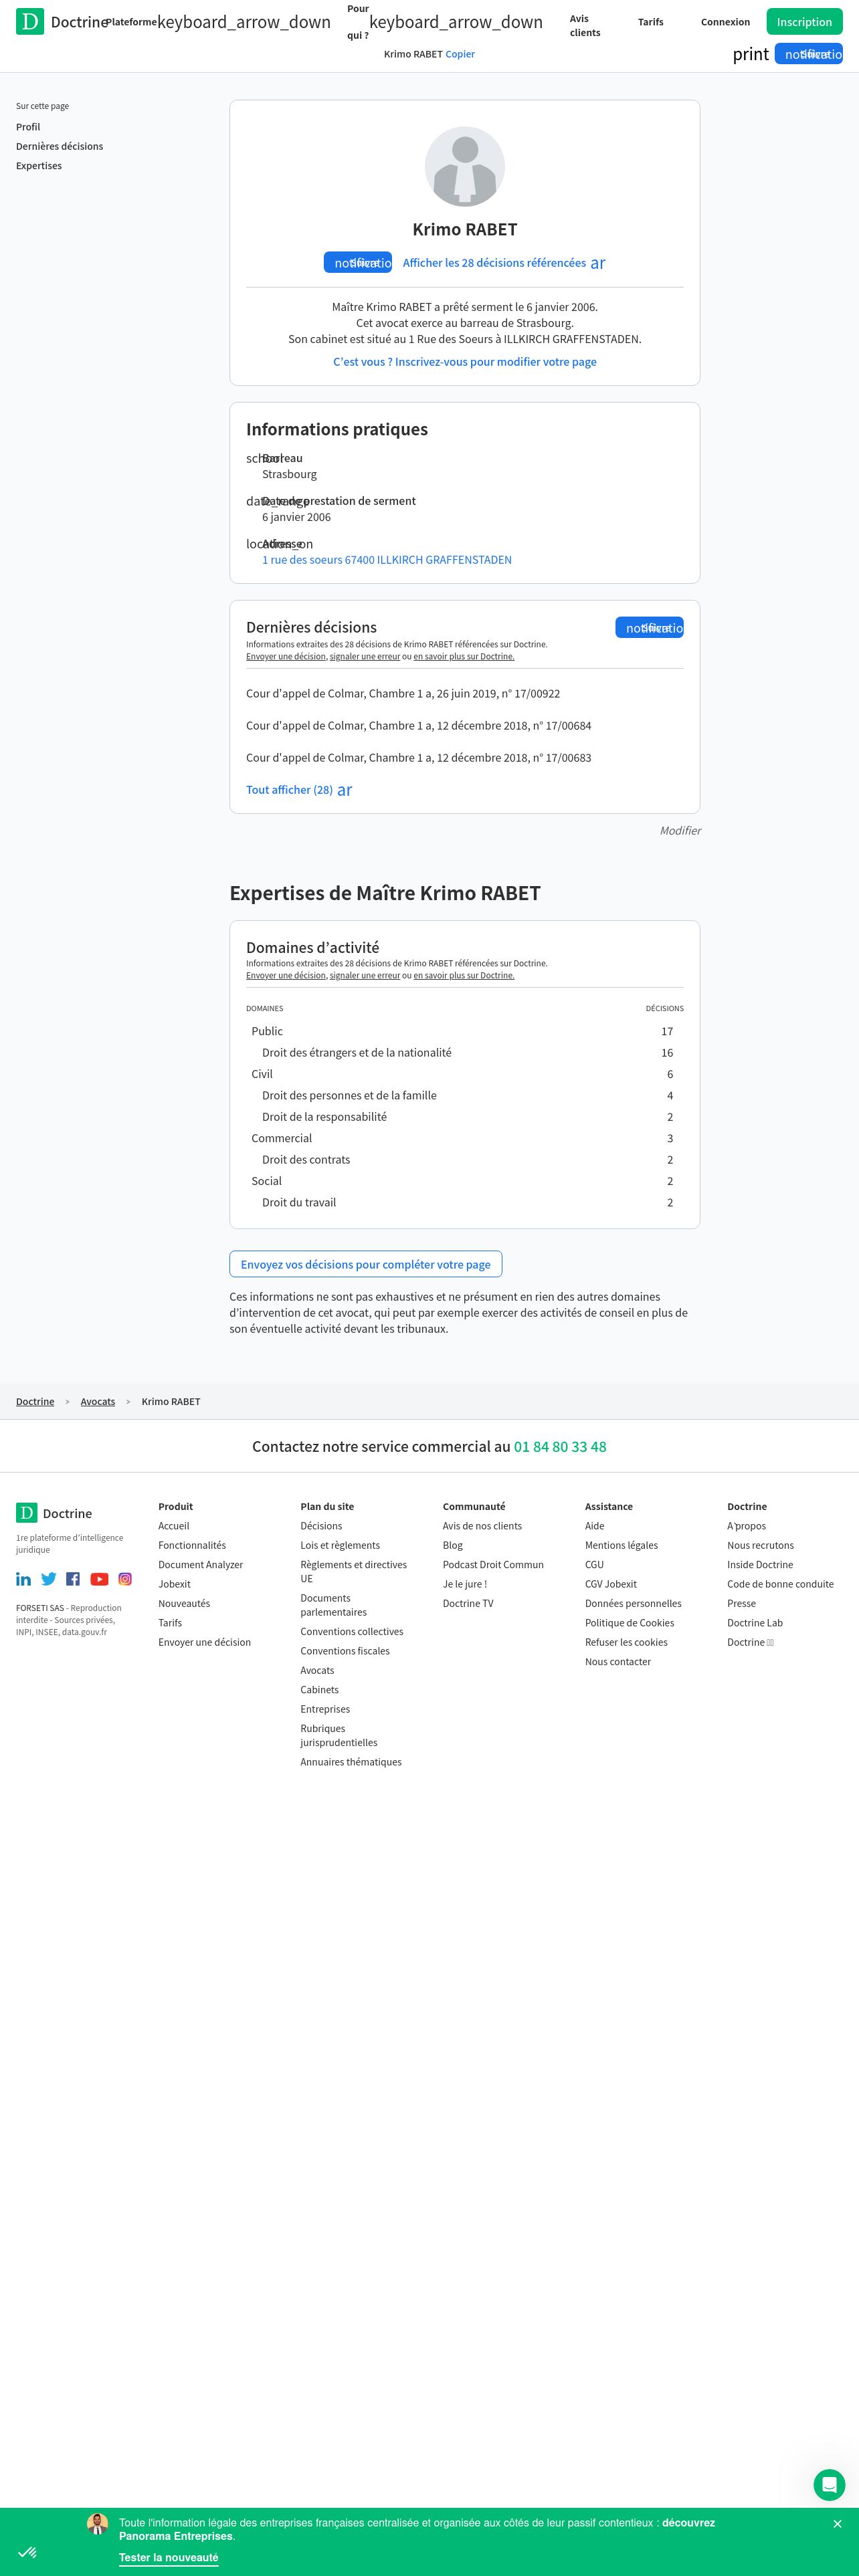This screenshot has height=2576, width=859.
Task: Click 'Envoyez vos décisions pour compléter votre page'
Action: pos(366,1264)
